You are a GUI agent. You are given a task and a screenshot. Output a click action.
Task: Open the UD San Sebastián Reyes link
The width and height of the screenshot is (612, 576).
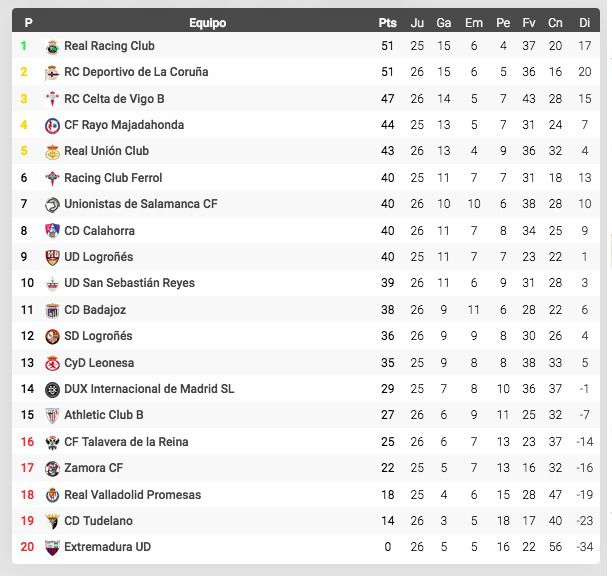(x=129, y=283)
